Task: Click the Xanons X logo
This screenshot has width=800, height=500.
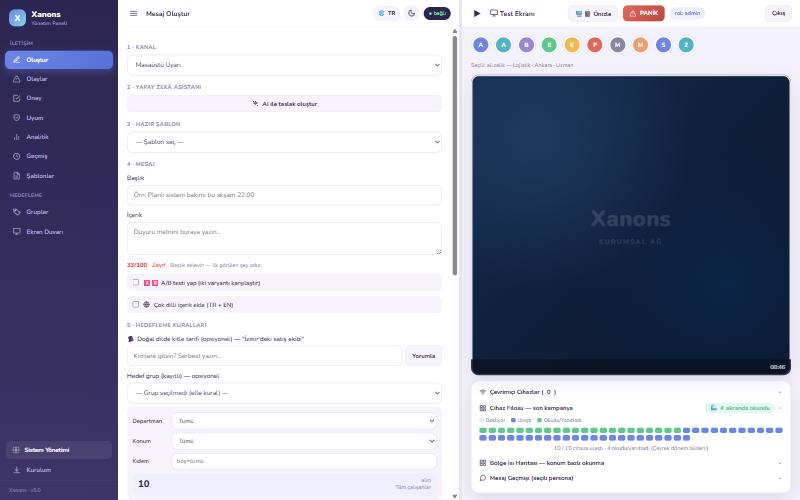Action: coord(17,18)
